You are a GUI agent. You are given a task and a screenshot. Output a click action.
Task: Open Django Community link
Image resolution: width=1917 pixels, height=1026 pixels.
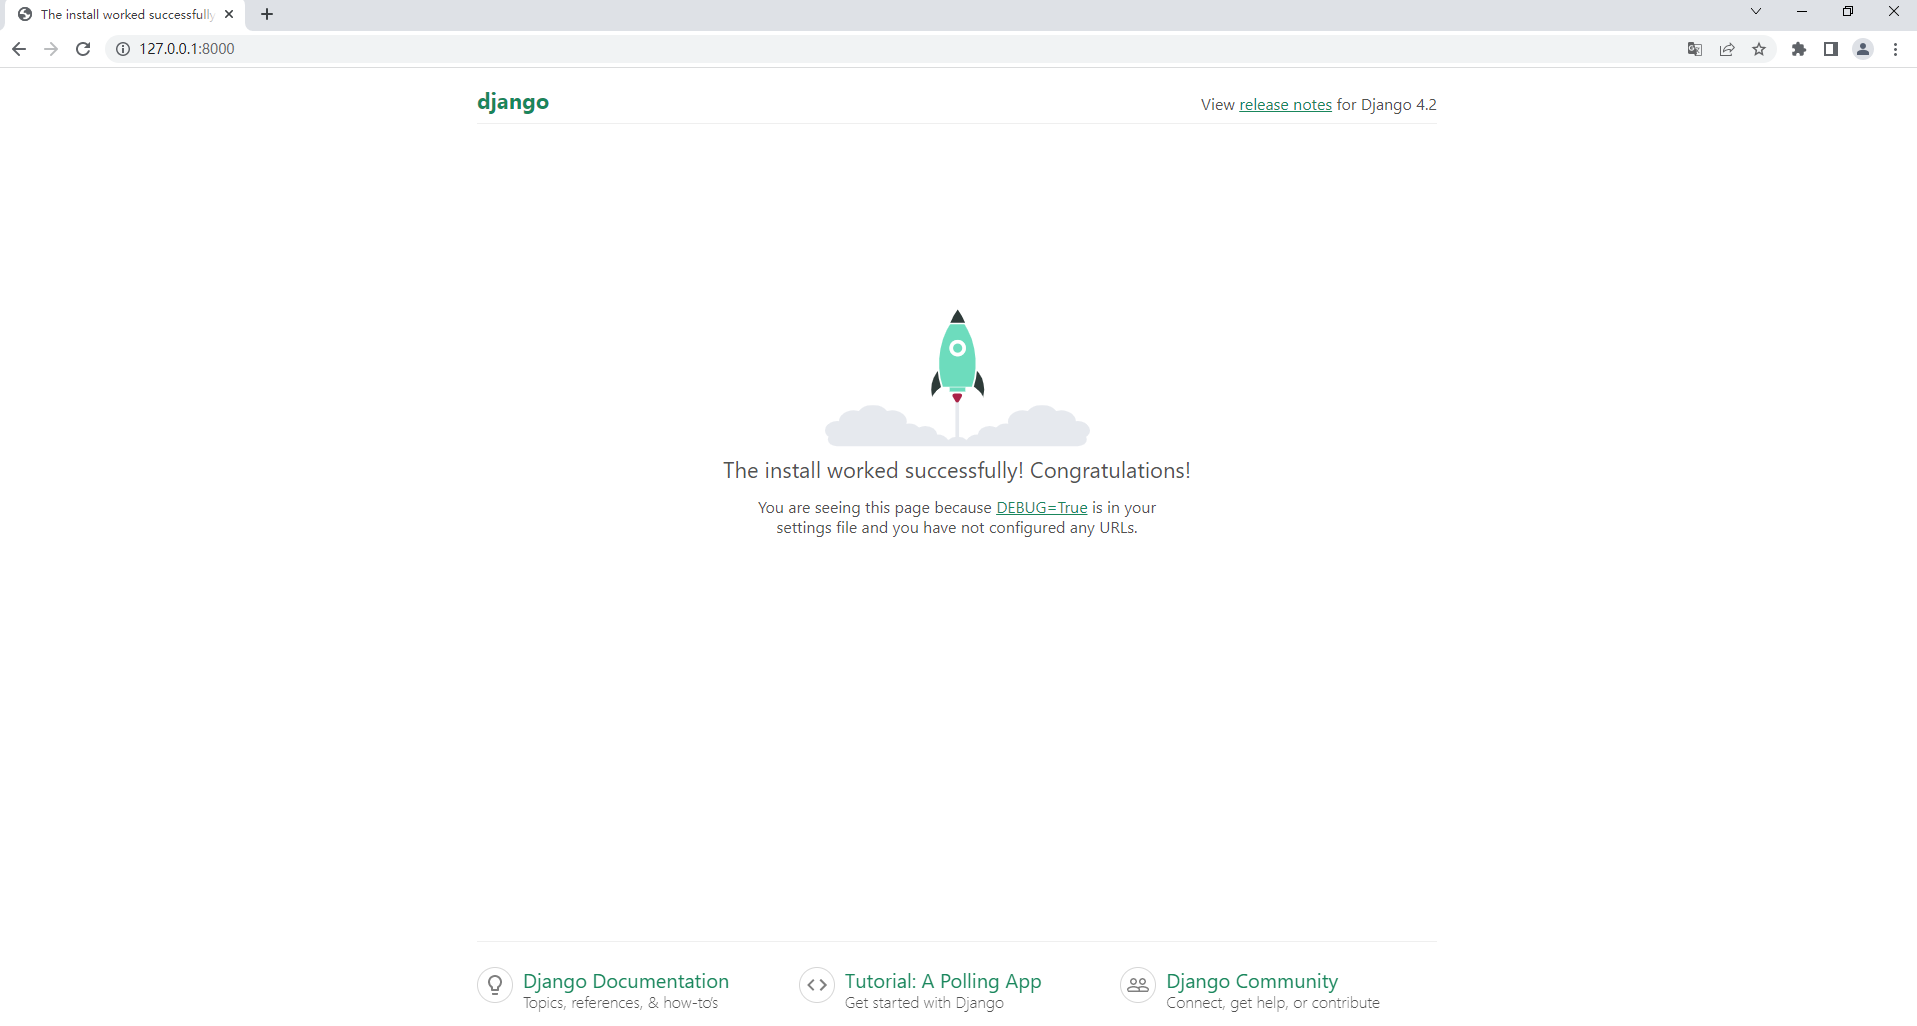[1252, 981]
